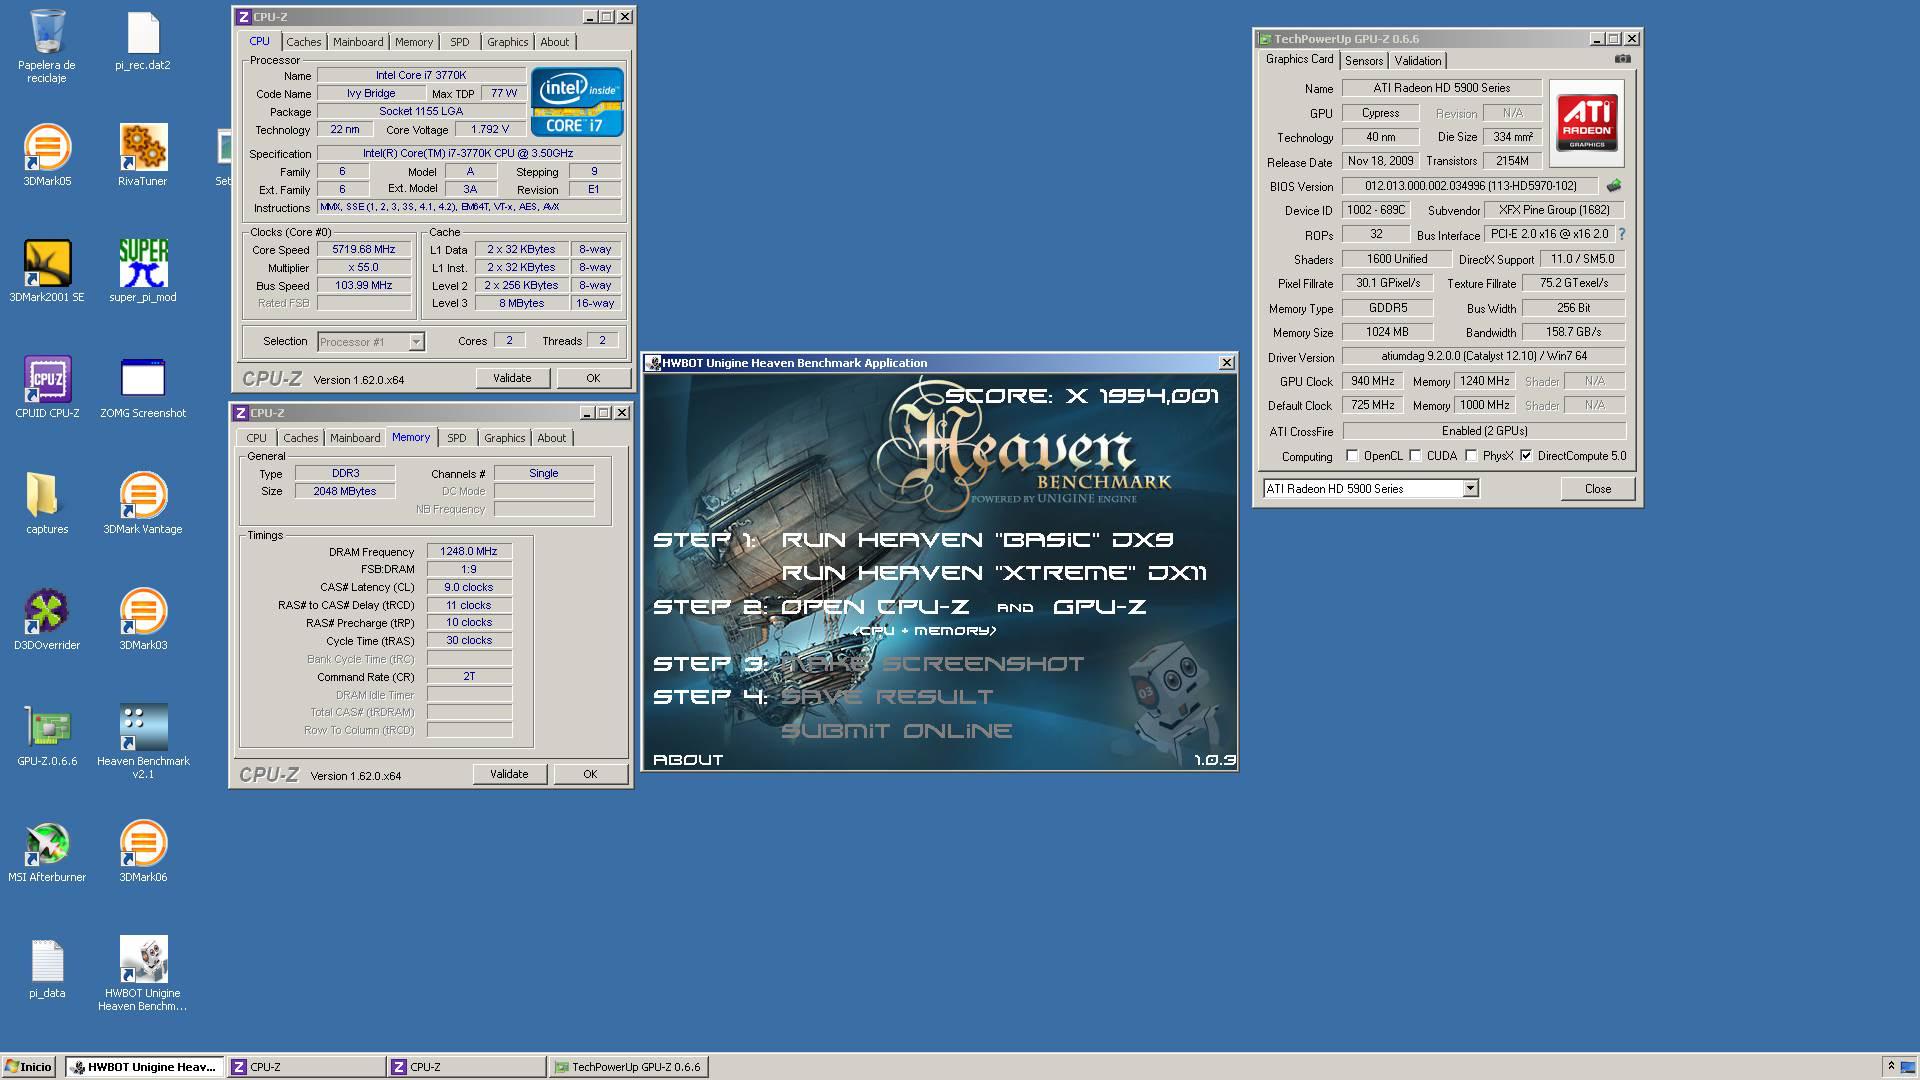Click Validate in top CPU-Z window
Viewport: 1920px width, 1080px height.
[512, 378]
